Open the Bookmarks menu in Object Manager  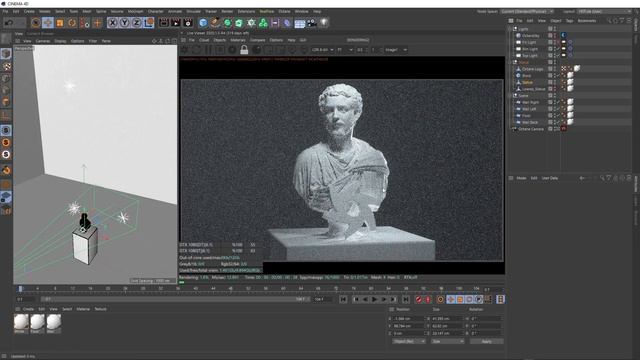(587, 20)
